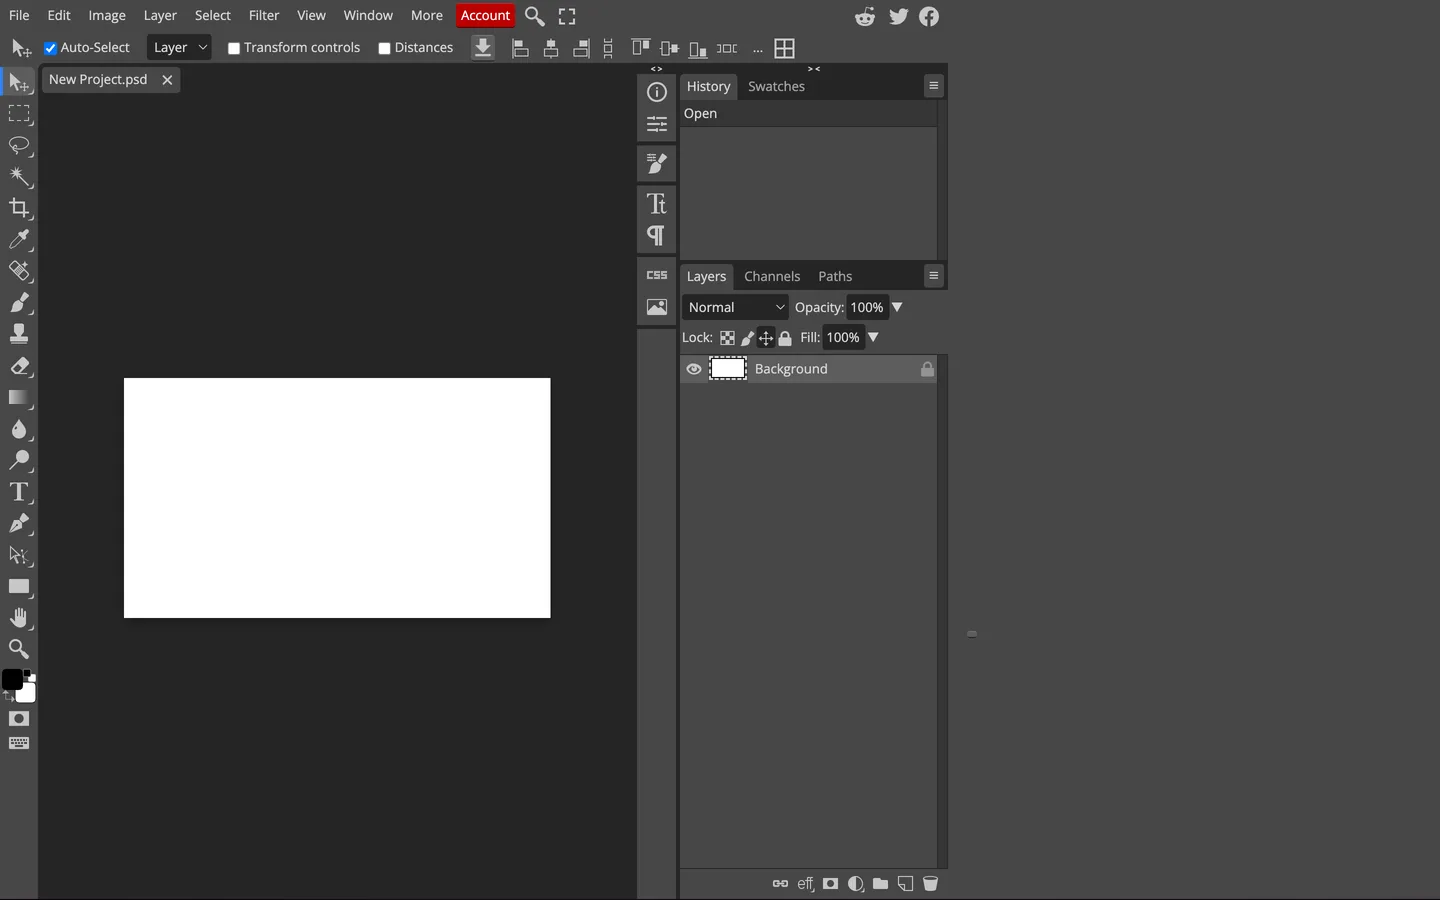Switch to the Swatches tab
The height and width of the screenshot is (900, 1440).
click(x=777, y=86)
